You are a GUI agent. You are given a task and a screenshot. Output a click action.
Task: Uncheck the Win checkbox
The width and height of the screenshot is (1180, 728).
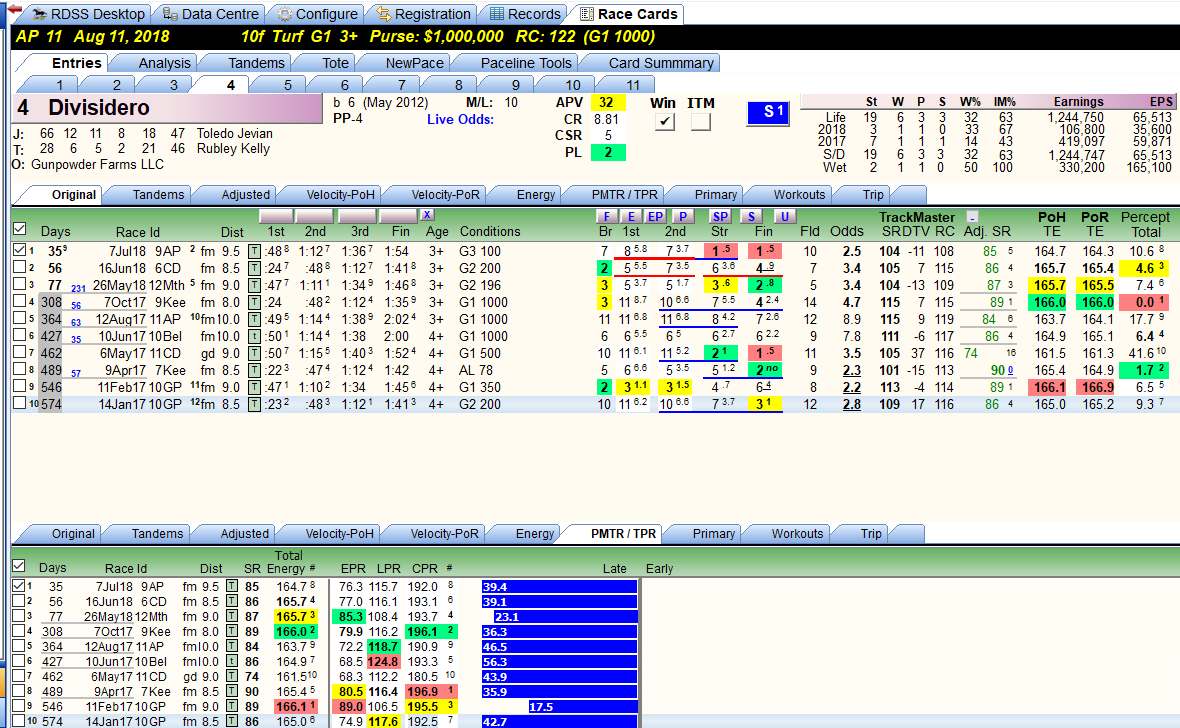point(664,121)
